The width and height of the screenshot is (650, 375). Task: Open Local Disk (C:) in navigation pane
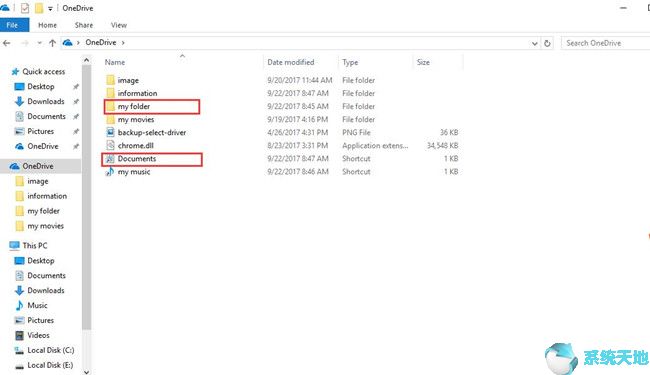tap(51, 350)
